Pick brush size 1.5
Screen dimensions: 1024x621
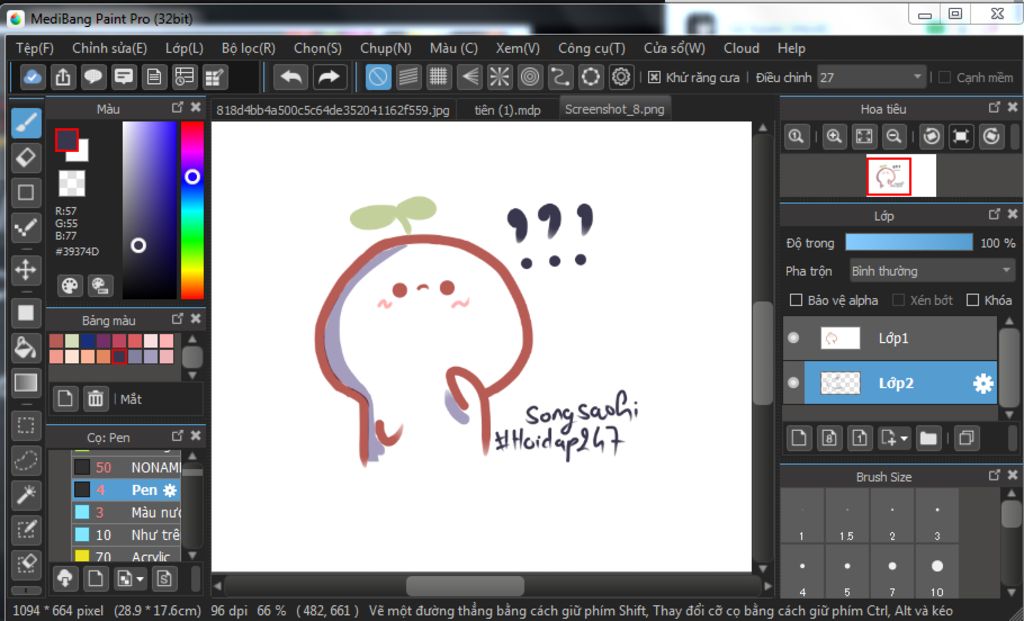847,515
